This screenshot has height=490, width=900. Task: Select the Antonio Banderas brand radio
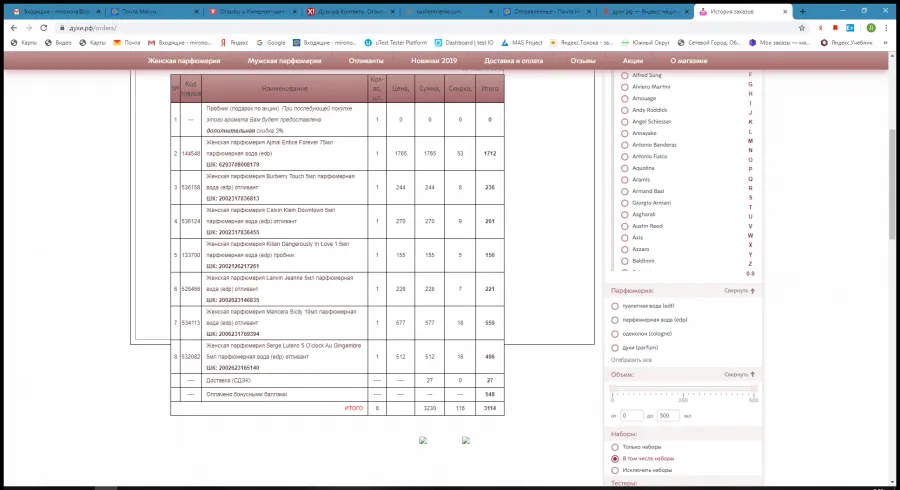click(624, 145)
